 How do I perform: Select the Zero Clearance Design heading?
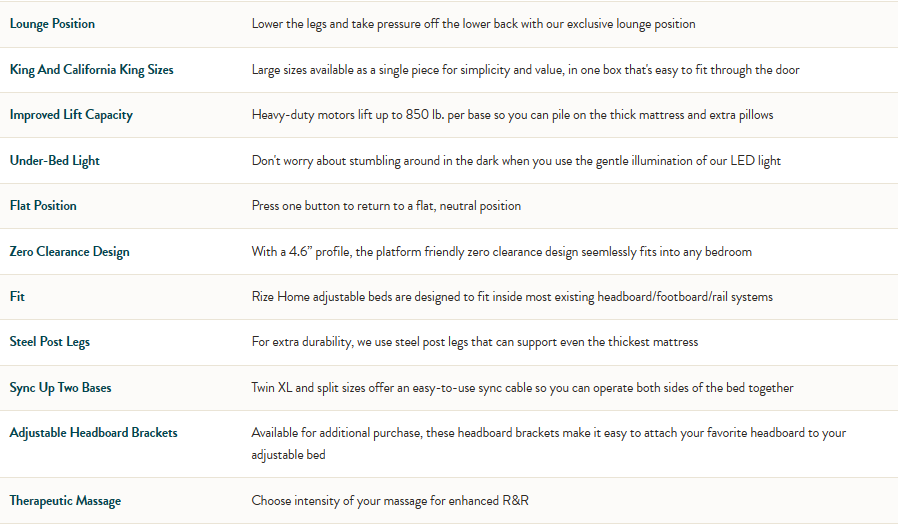69,252
